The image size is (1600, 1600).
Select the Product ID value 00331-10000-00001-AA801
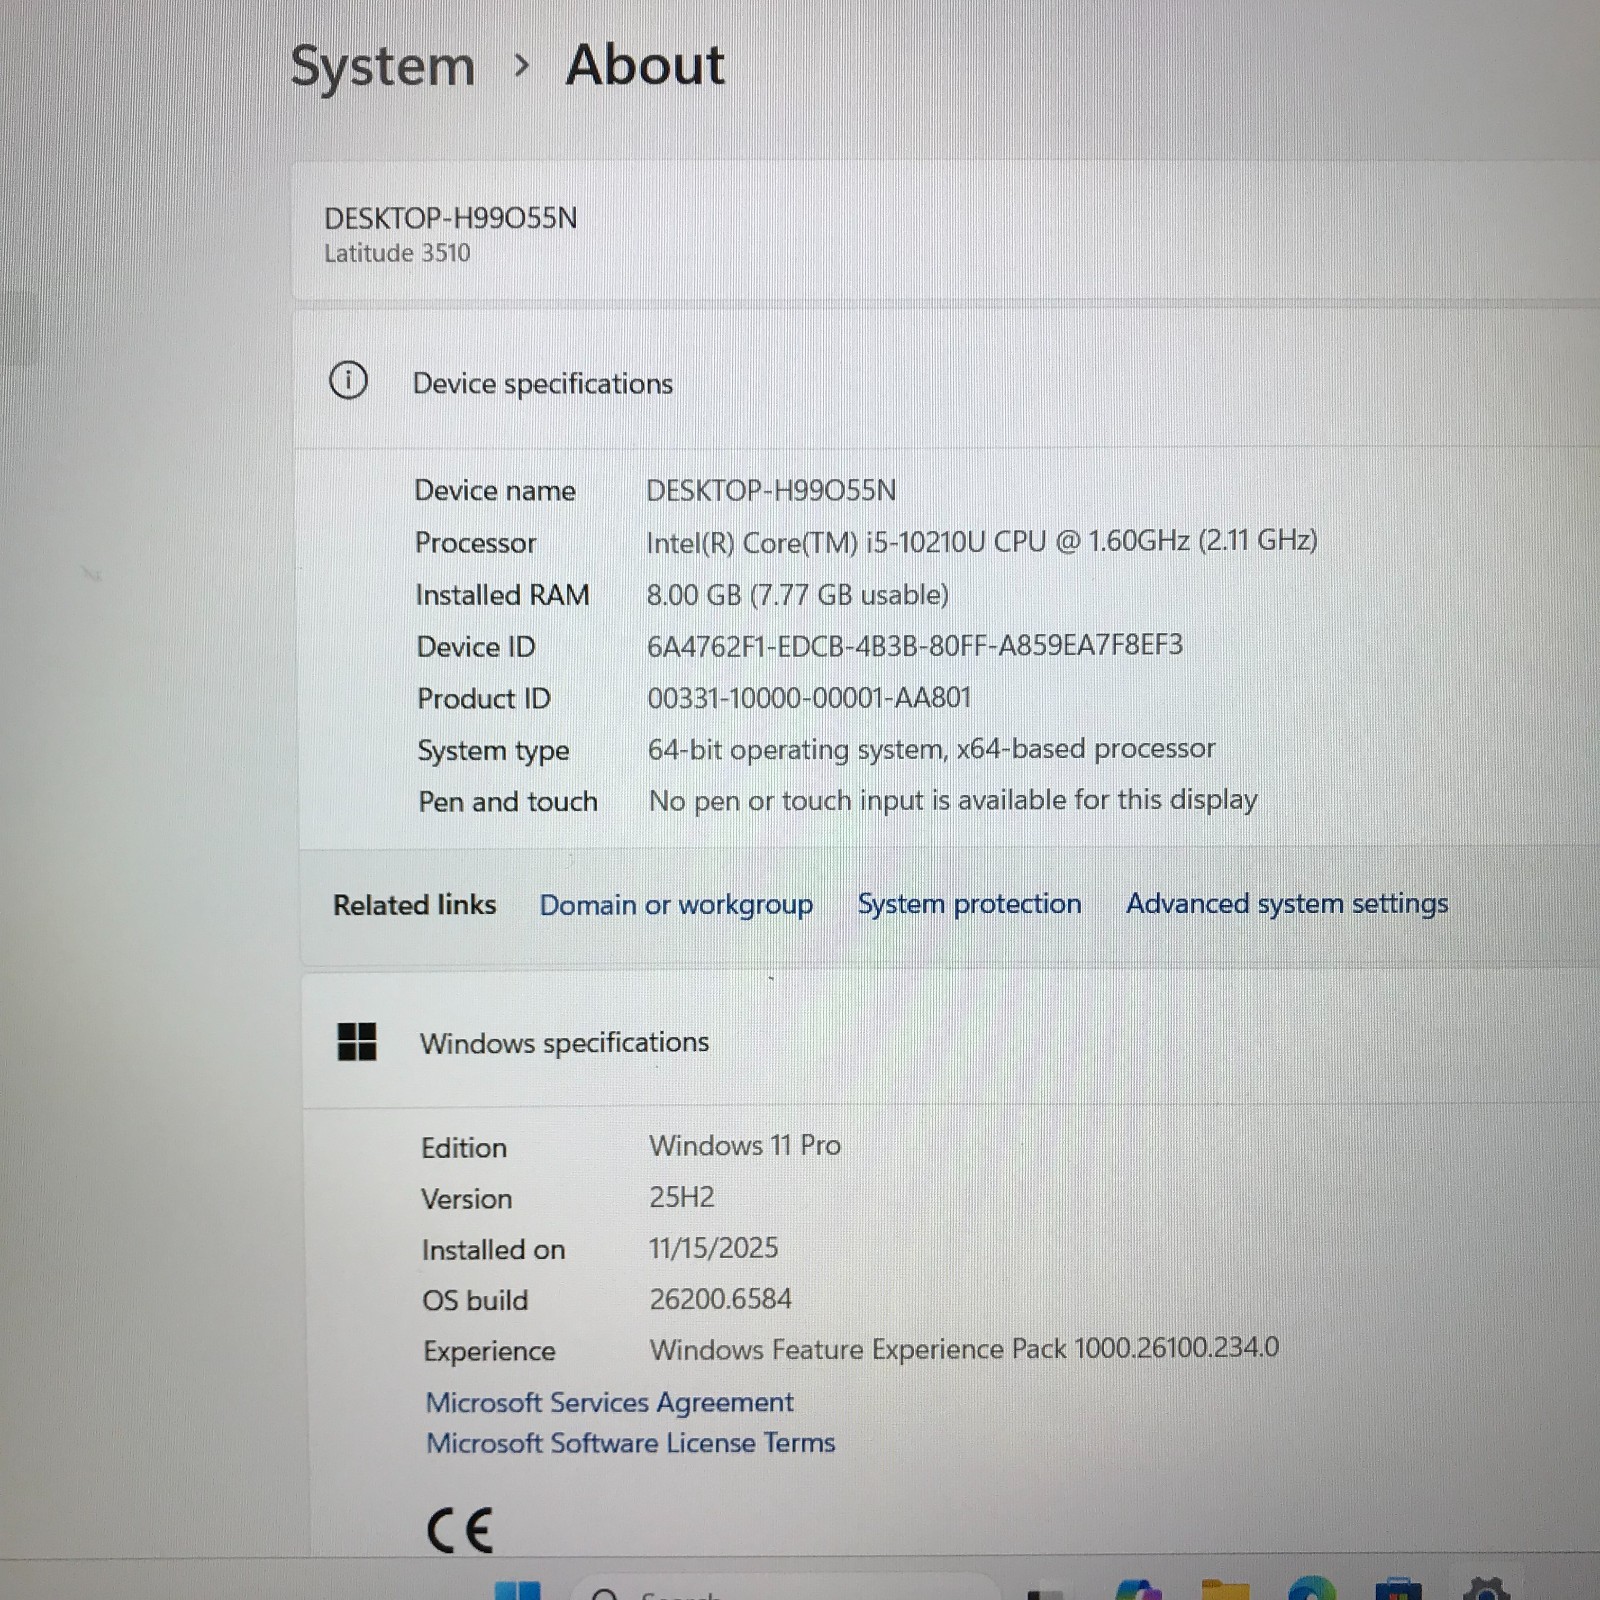809,697
